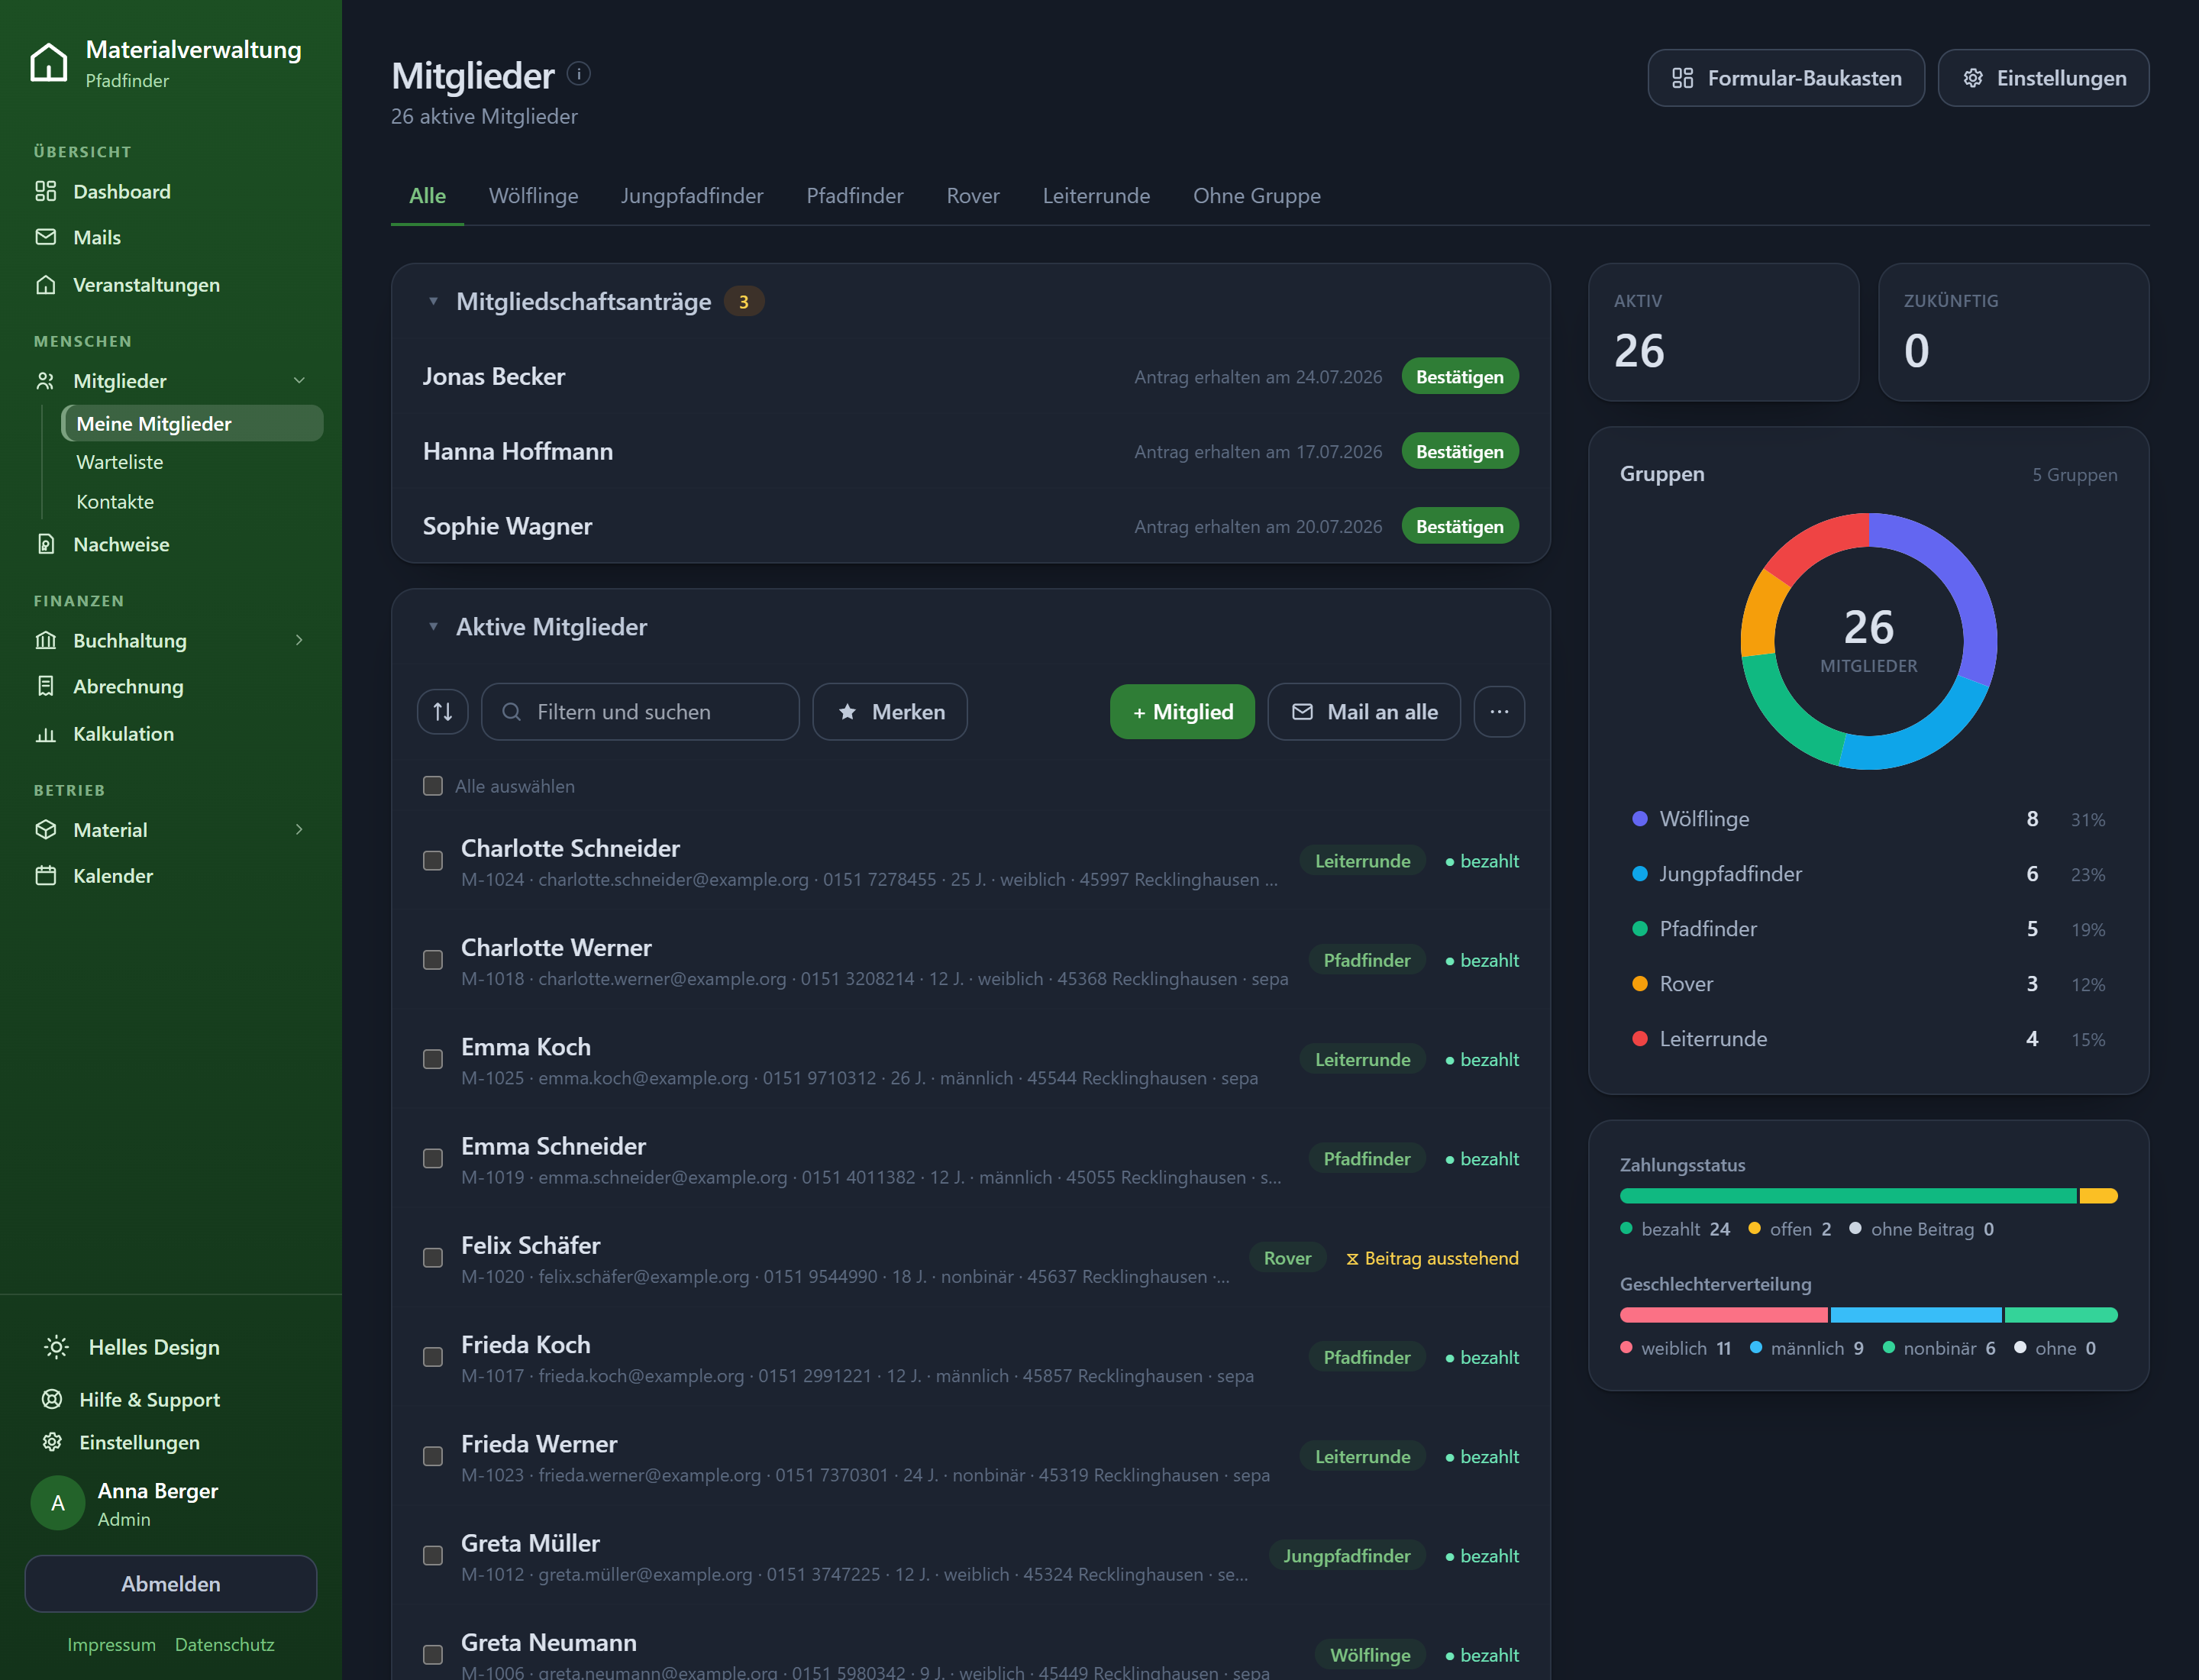Collapse the Mitgliedschaftsanträge section
2199x1680 pixels.
(x=433, y=301)
